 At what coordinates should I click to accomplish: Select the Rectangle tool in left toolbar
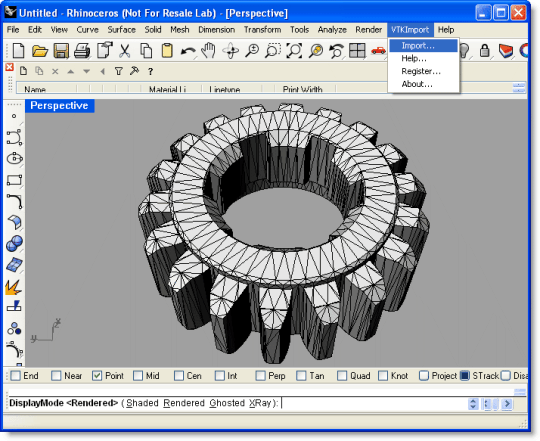(14, 180)
